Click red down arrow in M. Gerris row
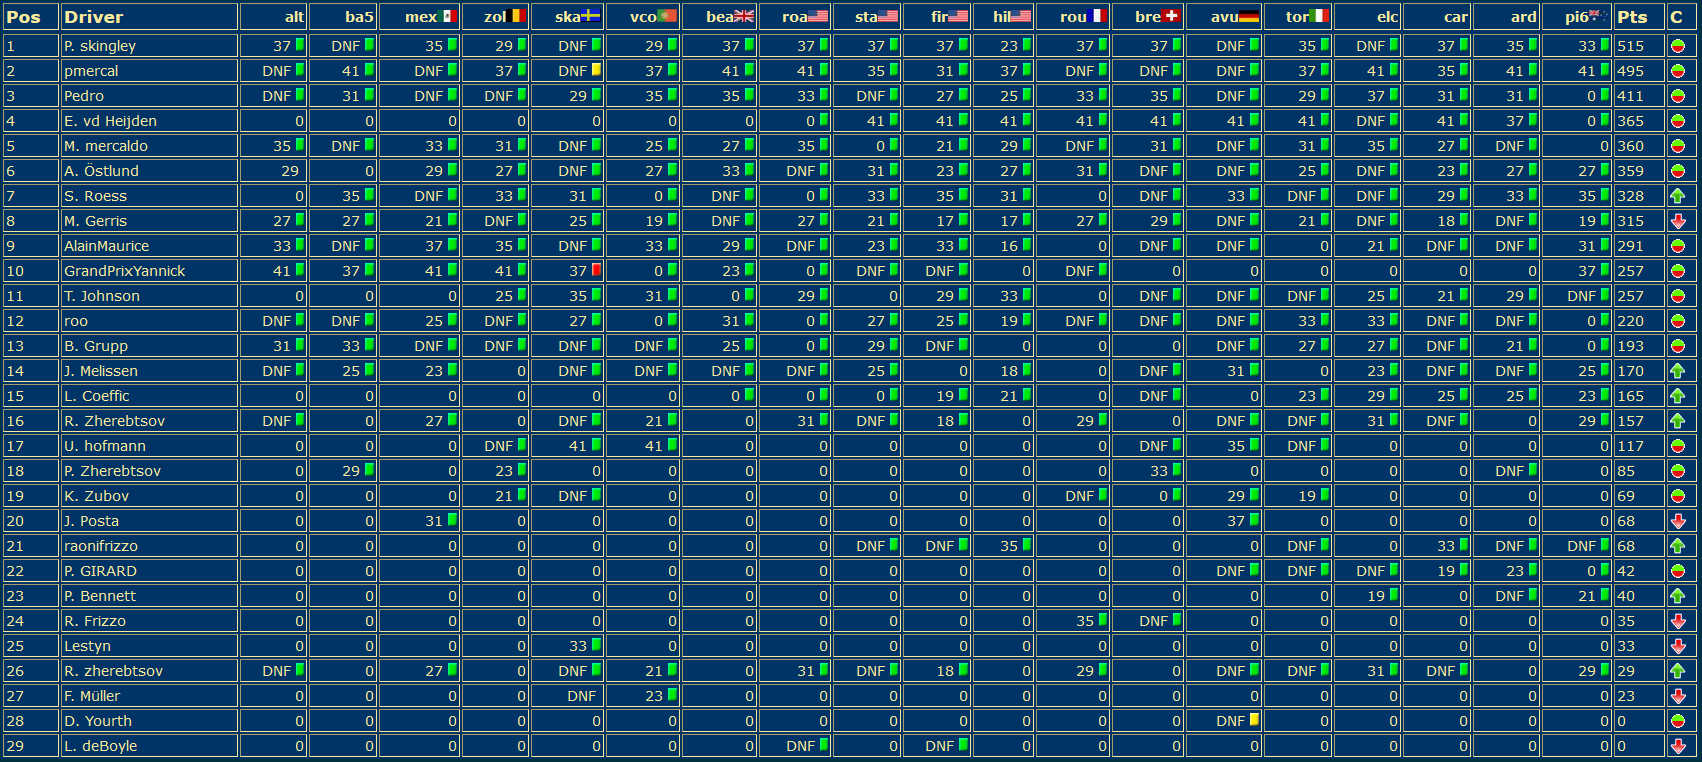 [x=1678, y=221]
